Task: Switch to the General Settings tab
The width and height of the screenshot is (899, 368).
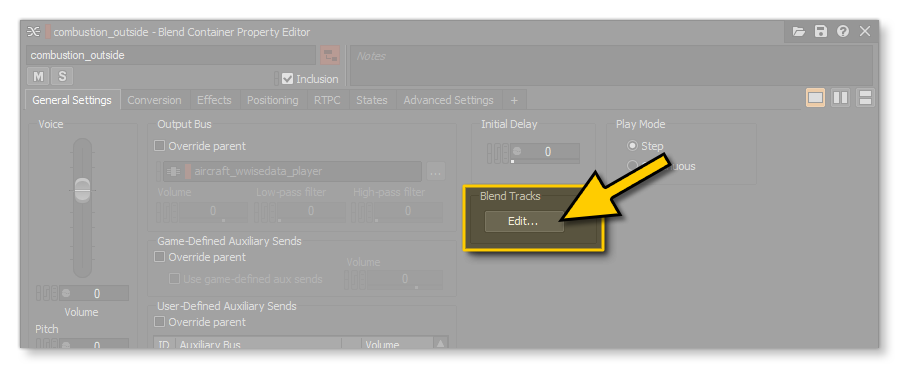Action: [x=72, y=100]
